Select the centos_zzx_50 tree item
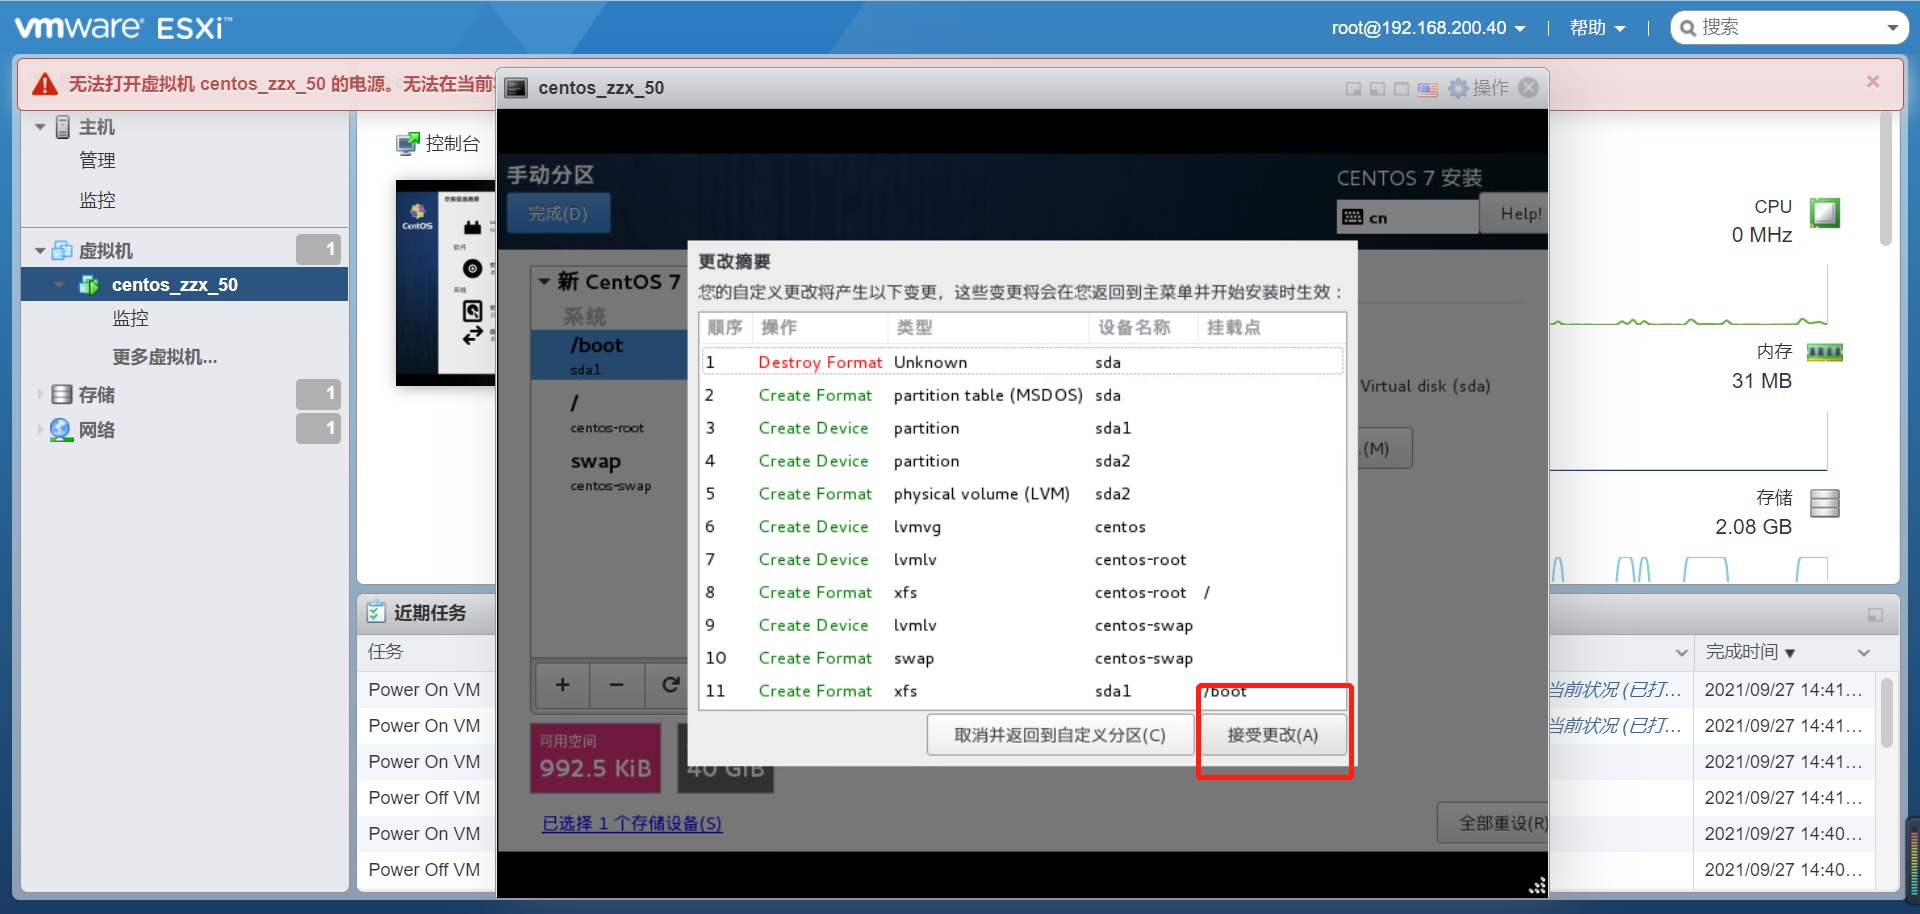 185,285
